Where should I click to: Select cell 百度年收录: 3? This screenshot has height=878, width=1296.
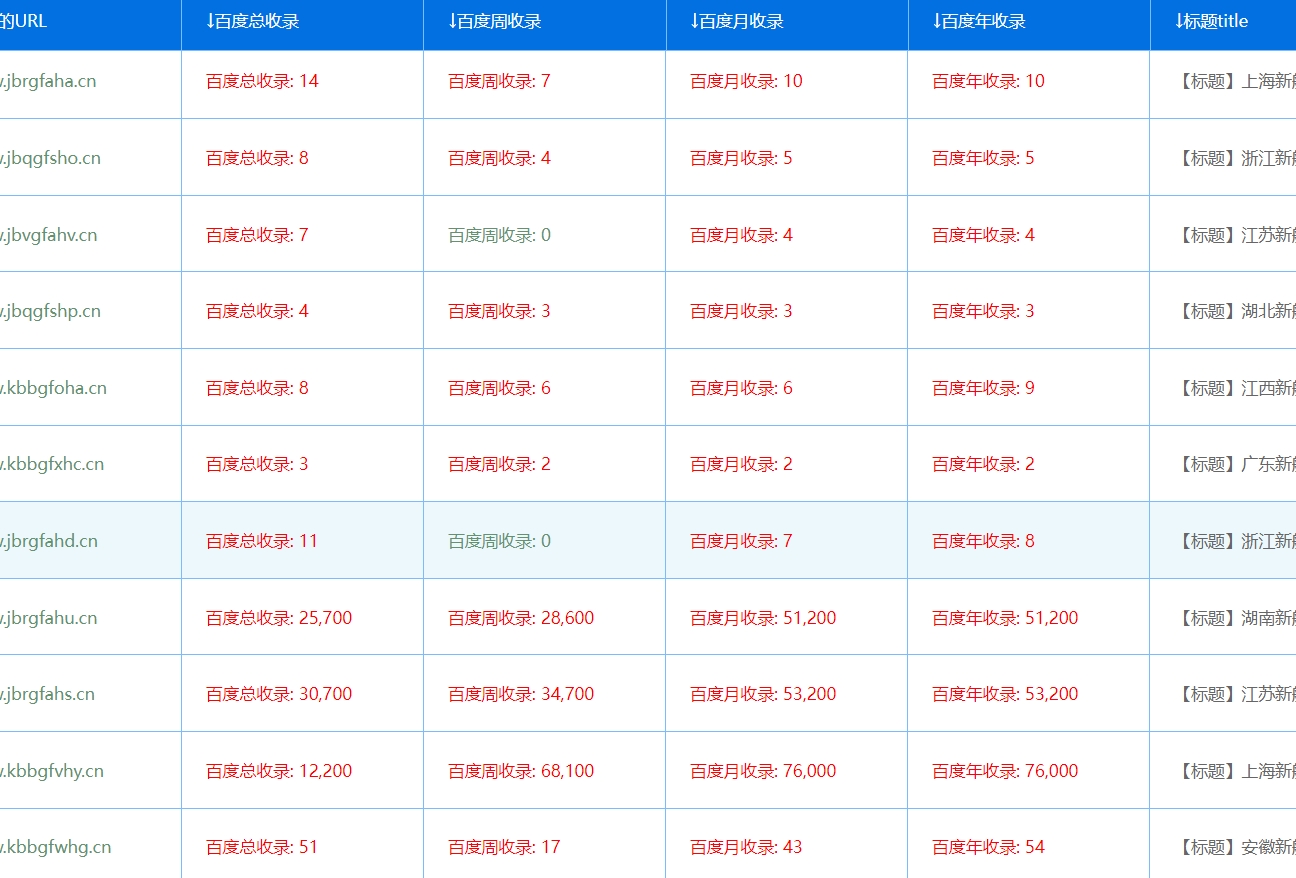click(983, 311)
